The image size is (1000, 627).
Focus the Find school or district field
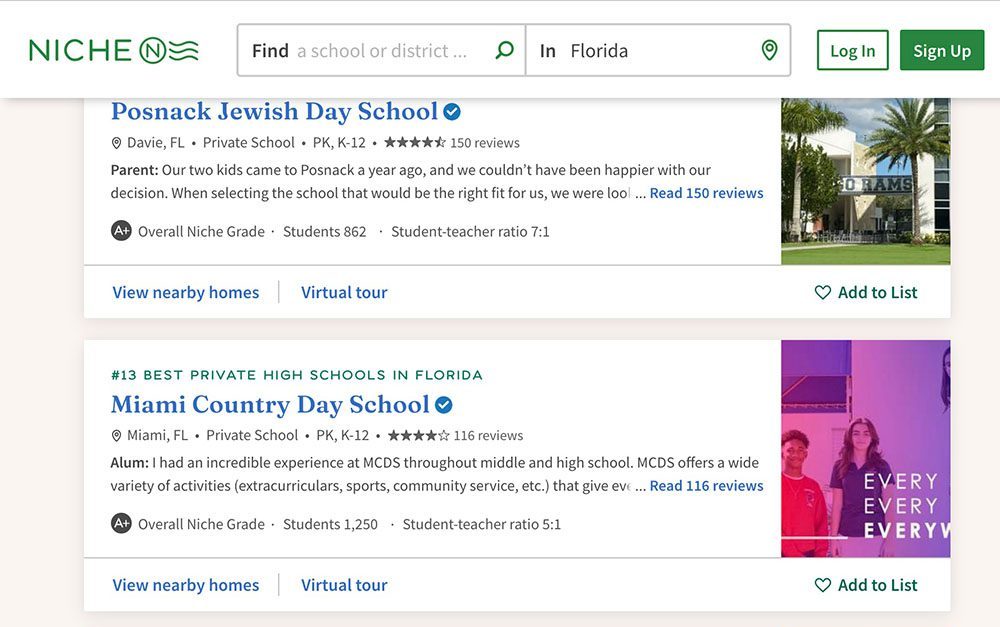coord(380,51)
